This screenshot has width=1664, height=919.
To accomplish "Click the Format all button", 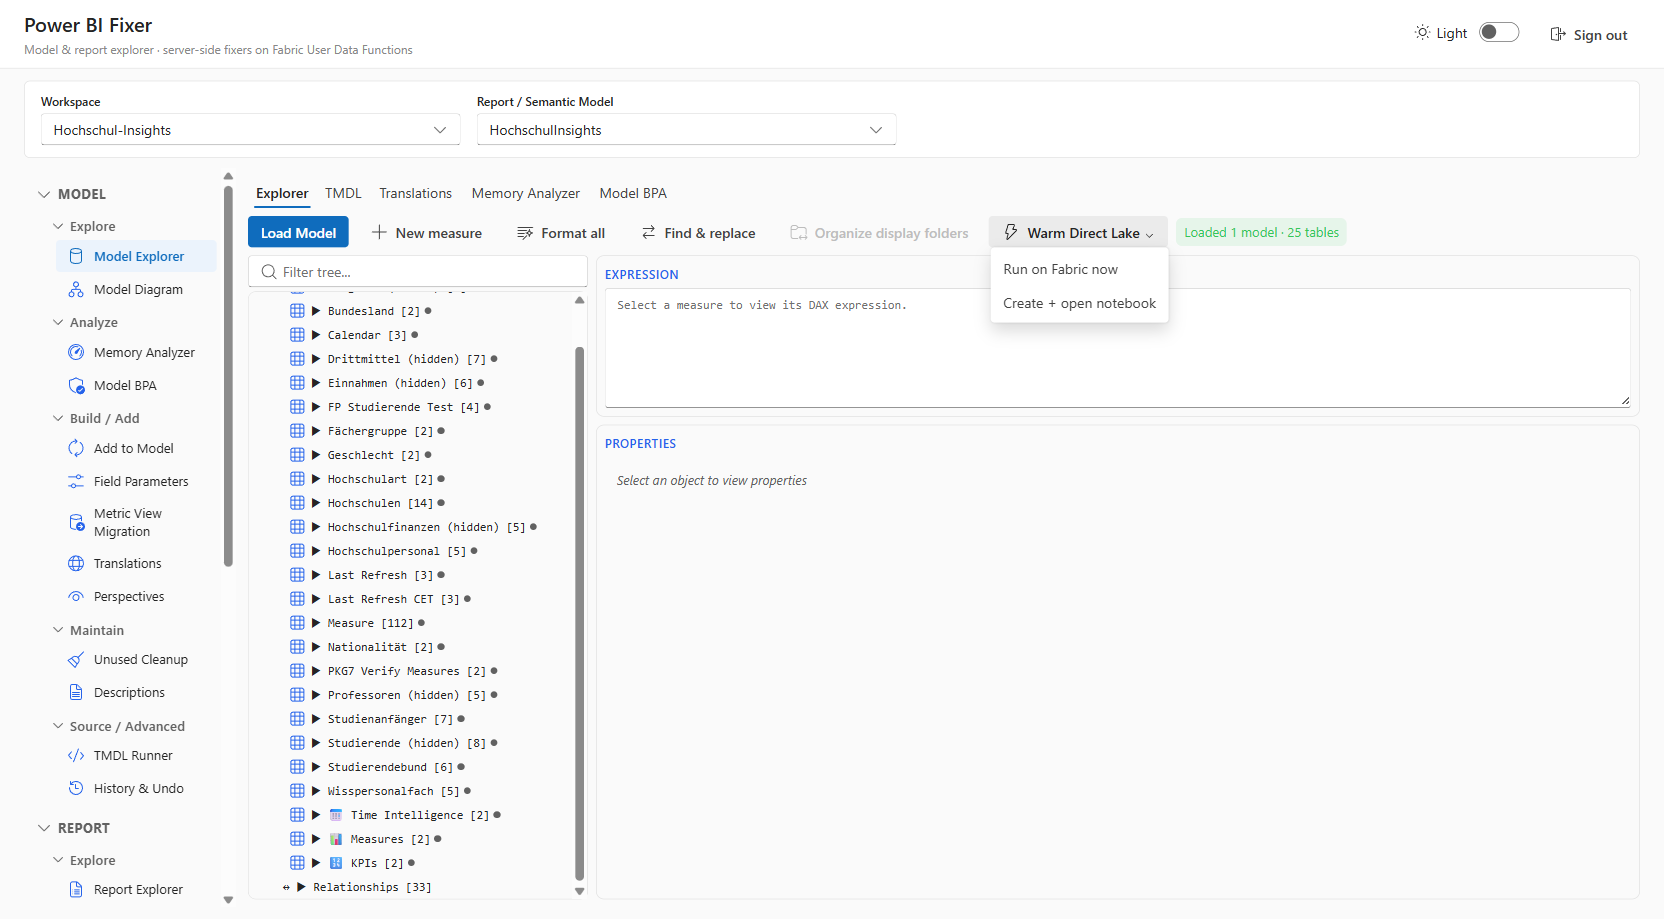I will pyautogui.click(x=561, y=232).
